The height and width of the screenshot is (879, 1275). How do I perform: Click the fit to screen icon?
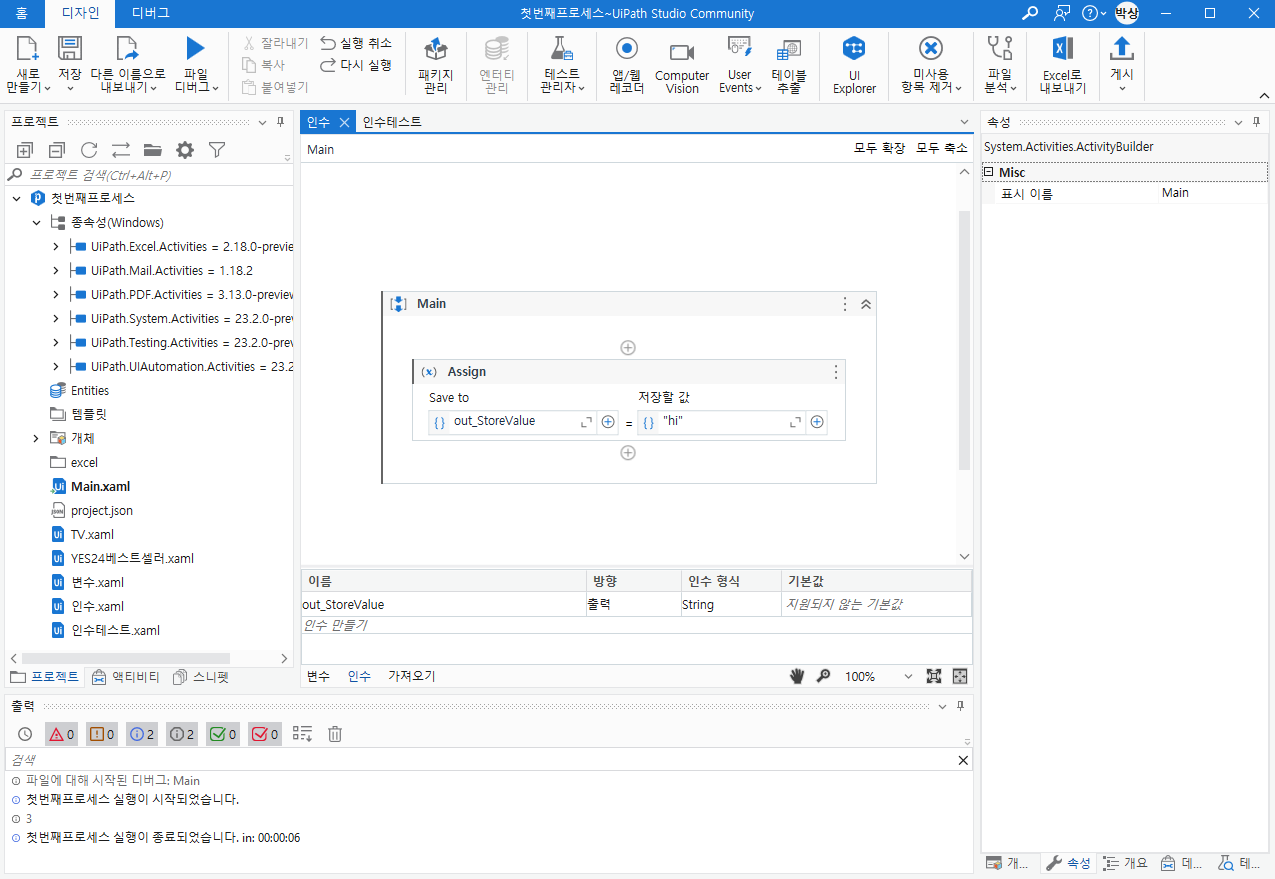(x=934, y=676)
